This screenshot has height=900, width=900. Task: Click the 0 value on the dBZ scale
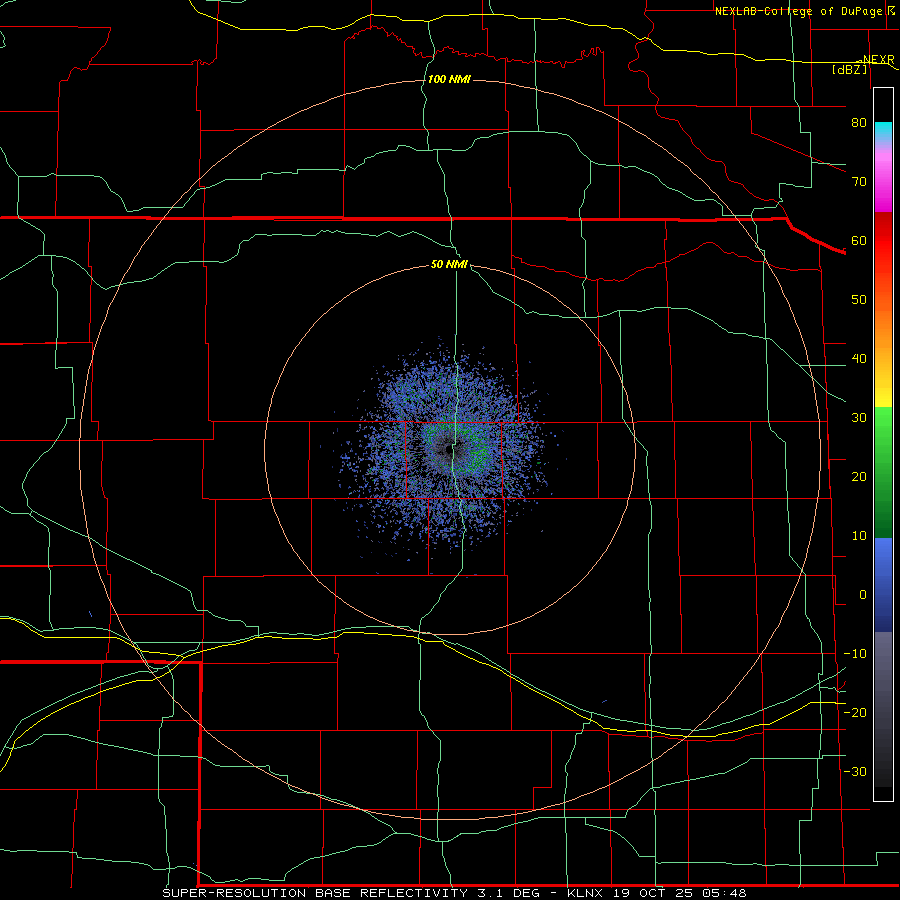coord(863,595)
